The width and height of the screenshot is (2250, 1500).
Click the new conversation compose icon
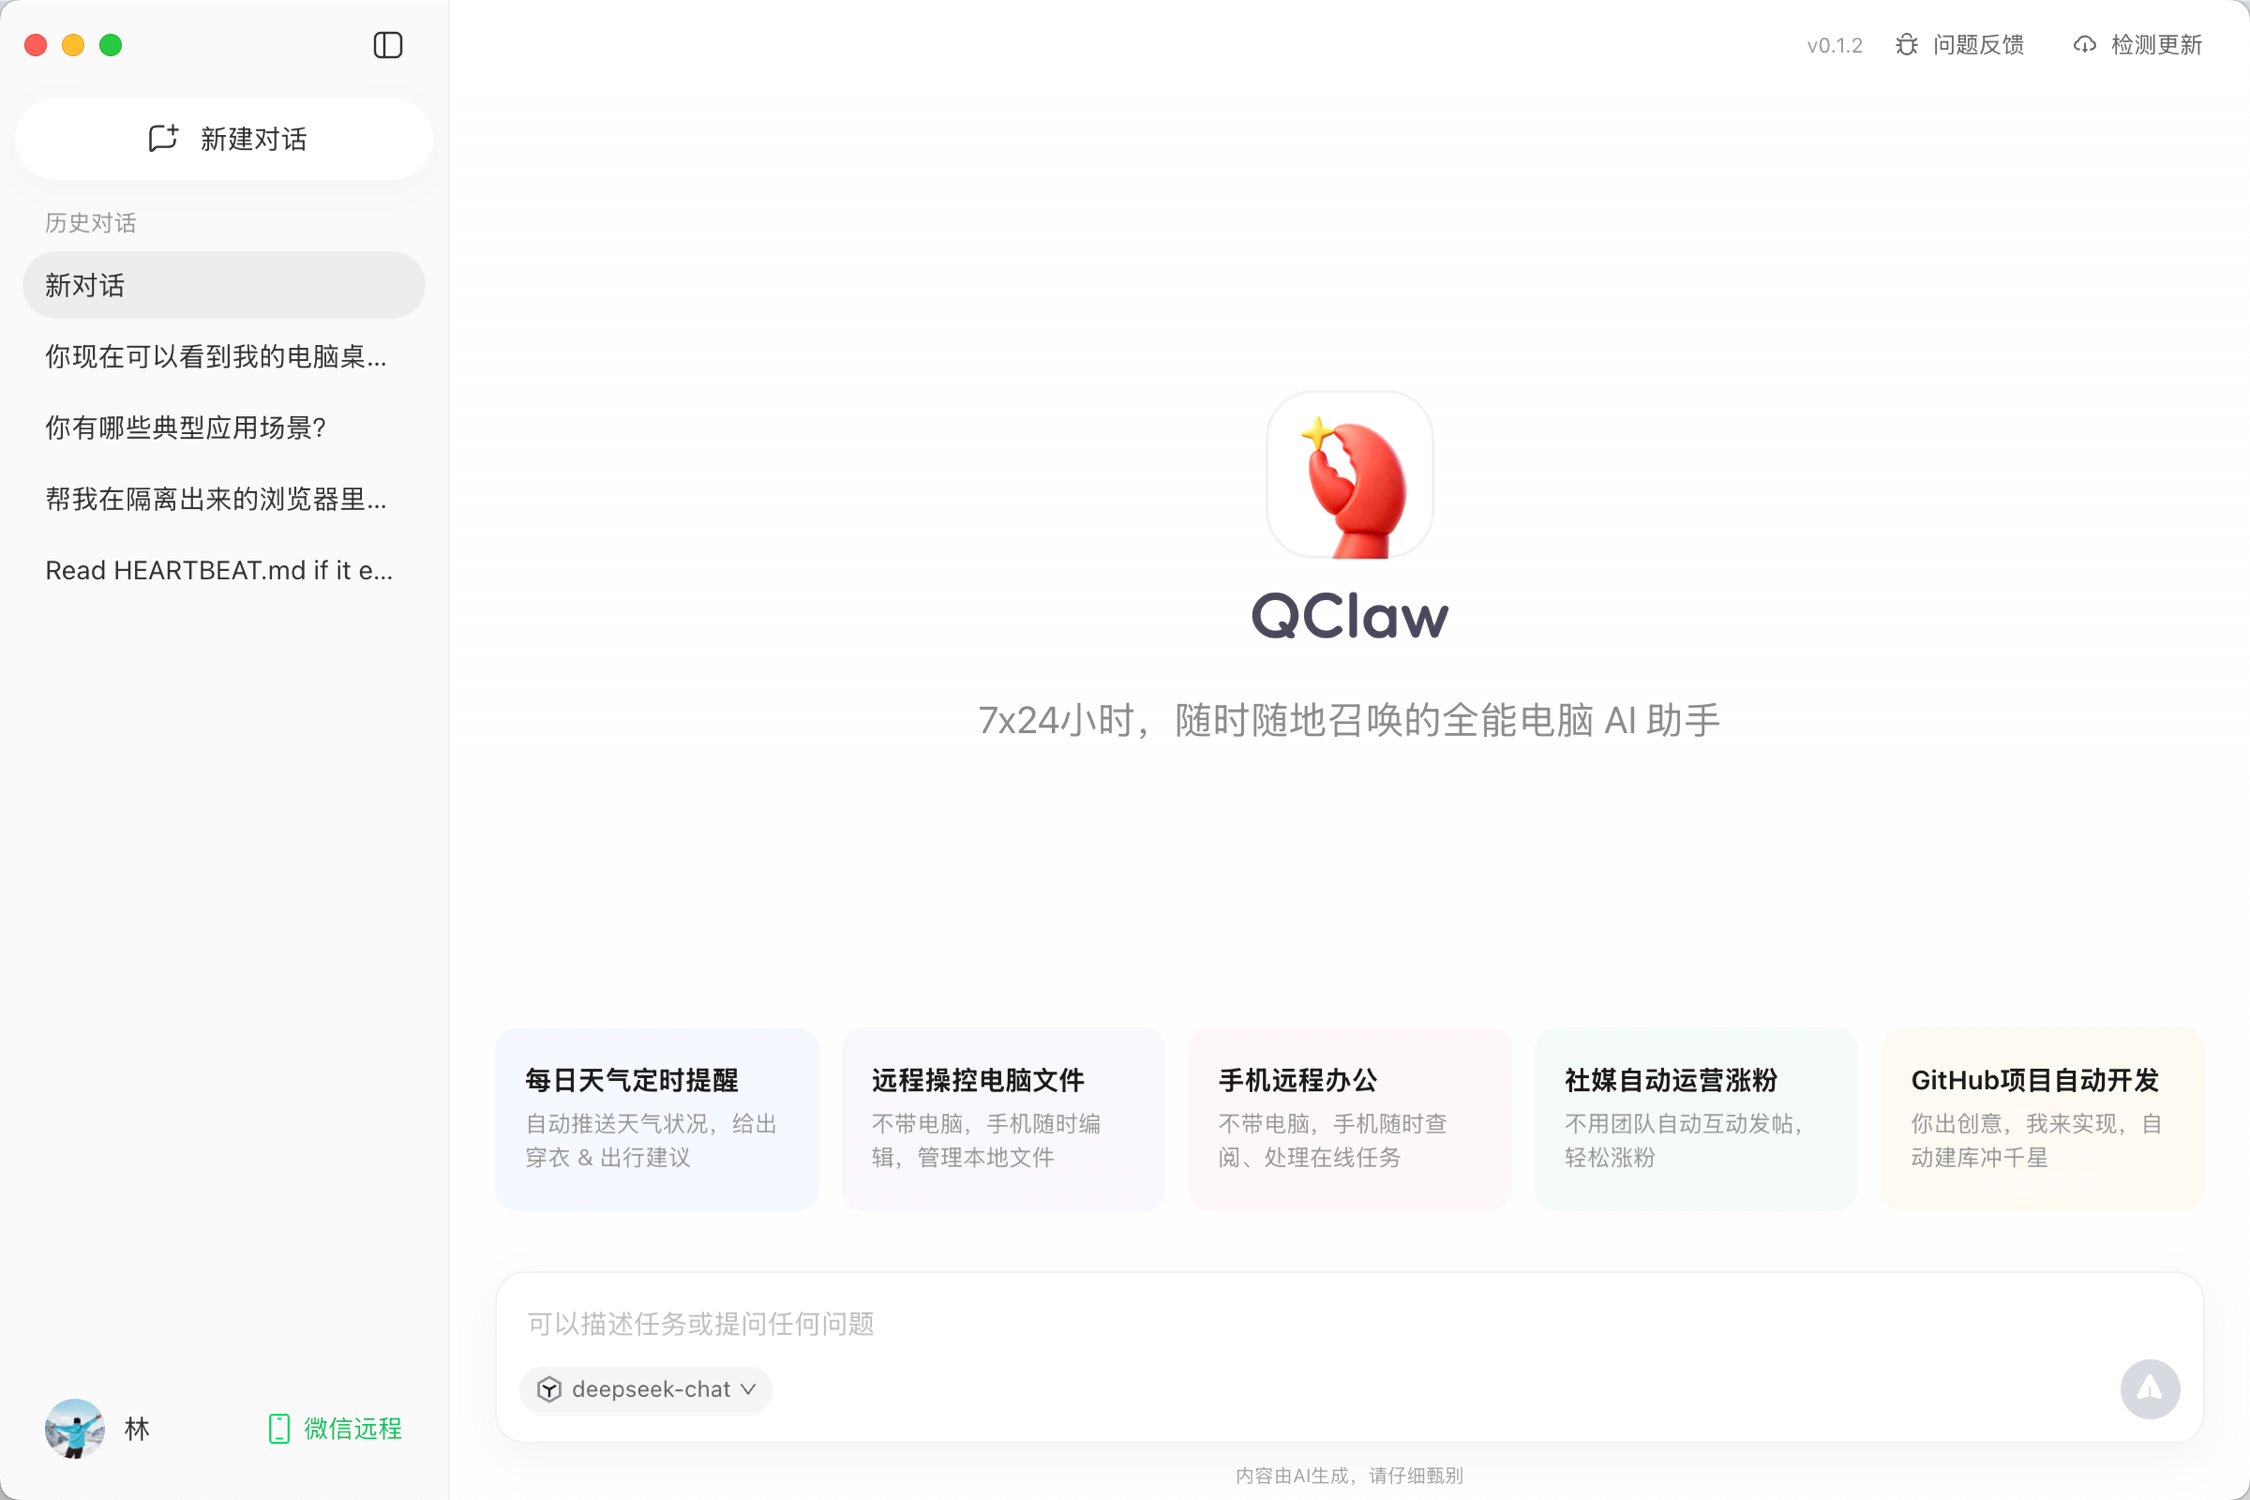click(x=163, y=138)
